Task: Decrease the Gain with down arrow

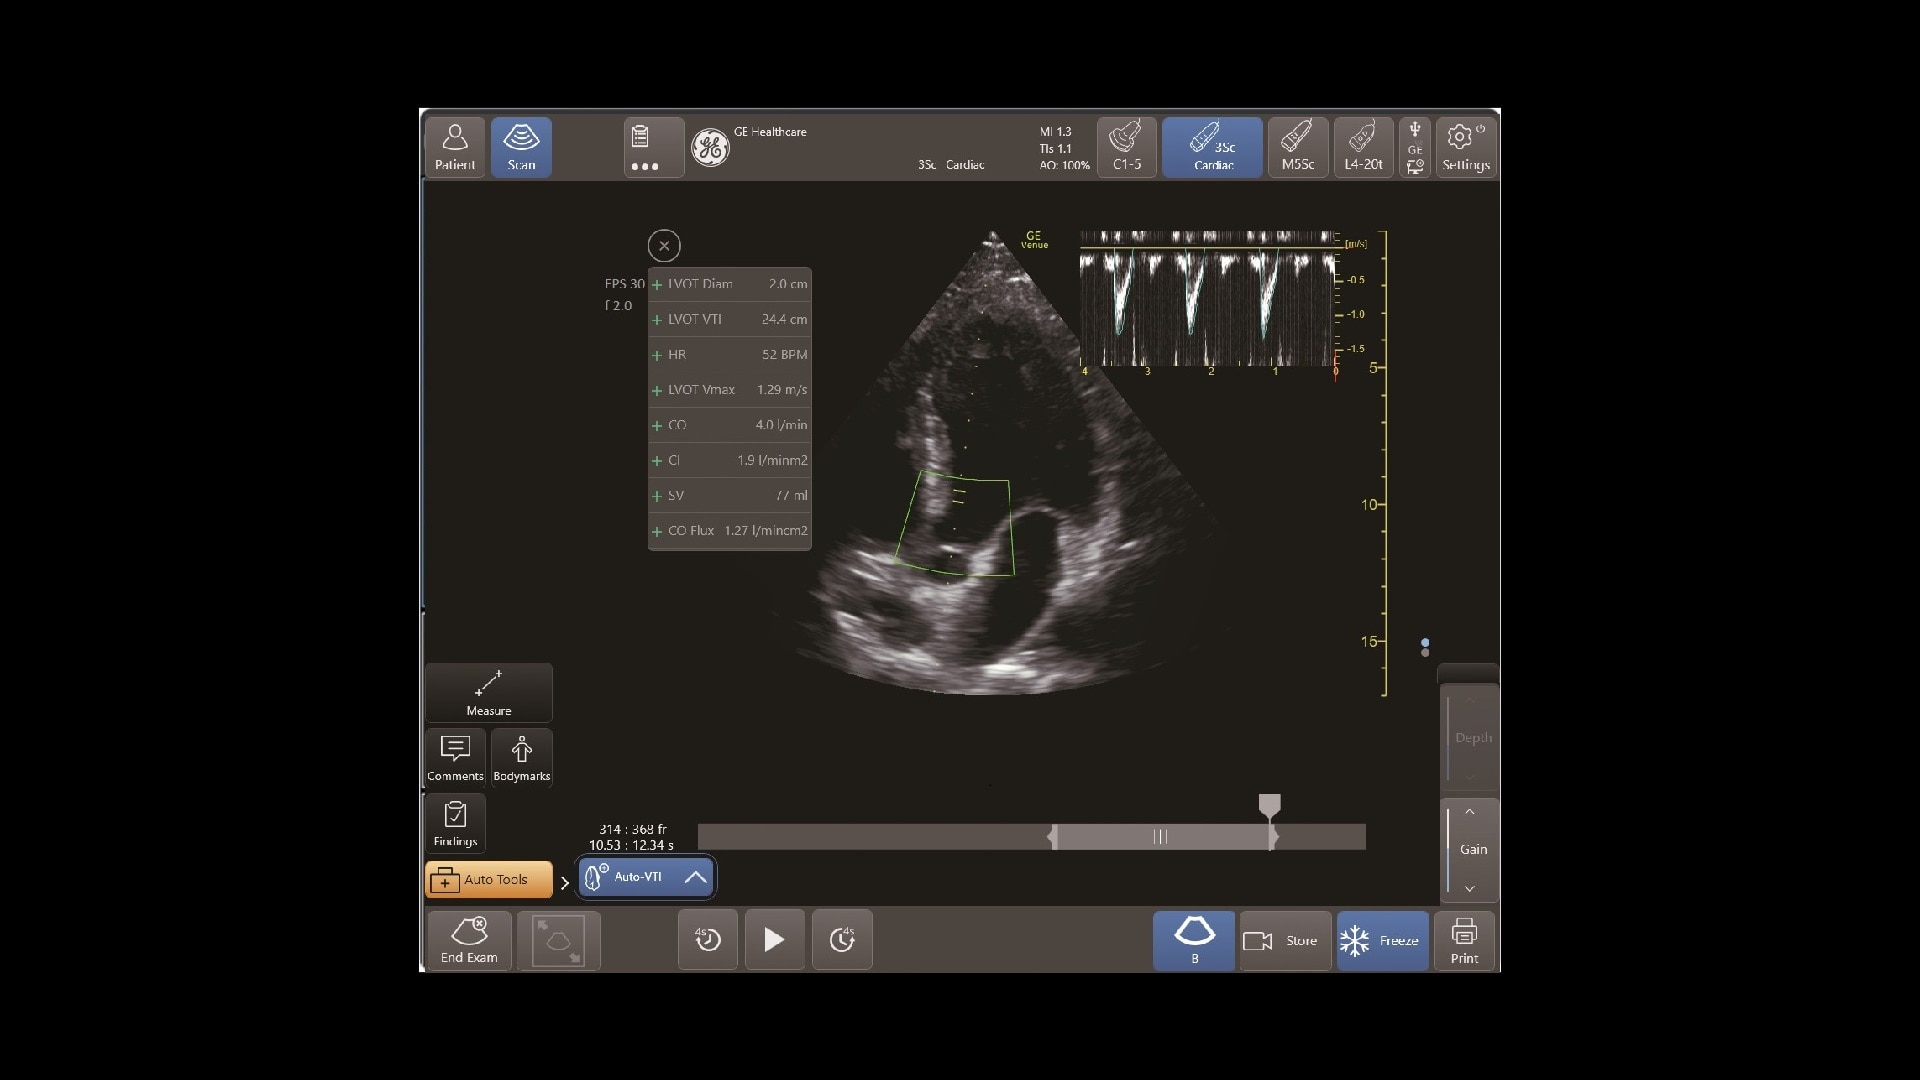Action: [1470, 888]
